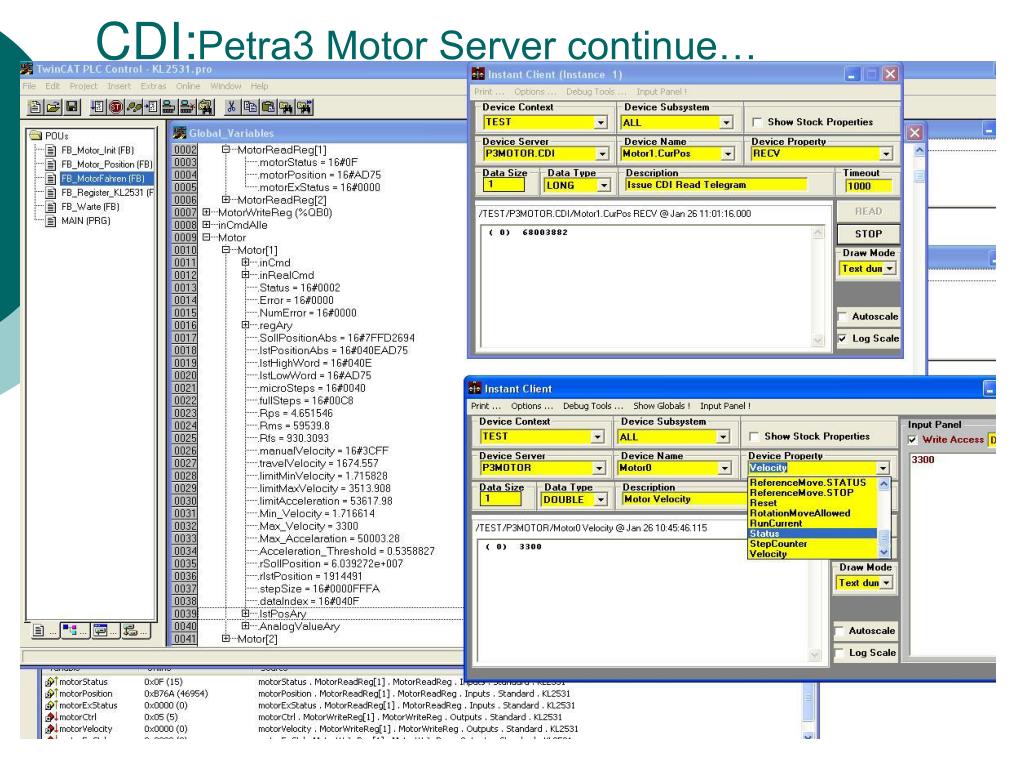Open Data Type dropdown showing LONG
The image size is (1024, 768).
[604, 186]
